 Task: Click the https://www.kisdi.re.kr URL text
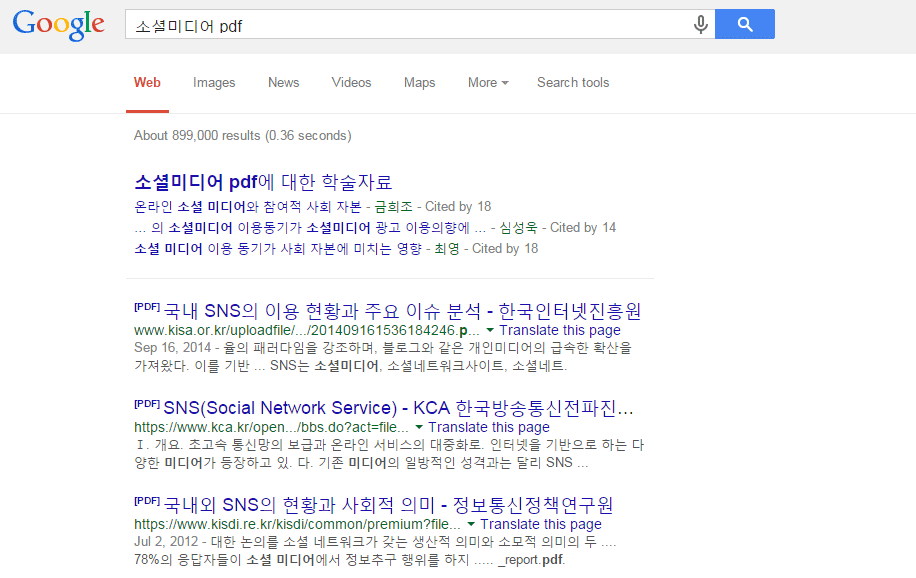(x=297, y=524)
